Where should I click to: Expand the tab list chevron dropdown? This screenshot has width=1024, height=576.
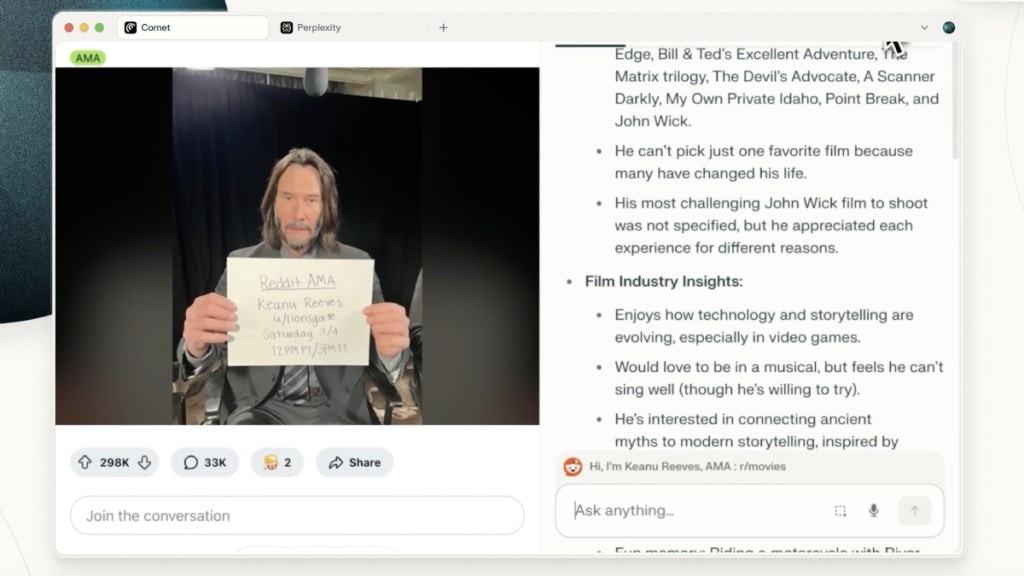tap(924, 28)
